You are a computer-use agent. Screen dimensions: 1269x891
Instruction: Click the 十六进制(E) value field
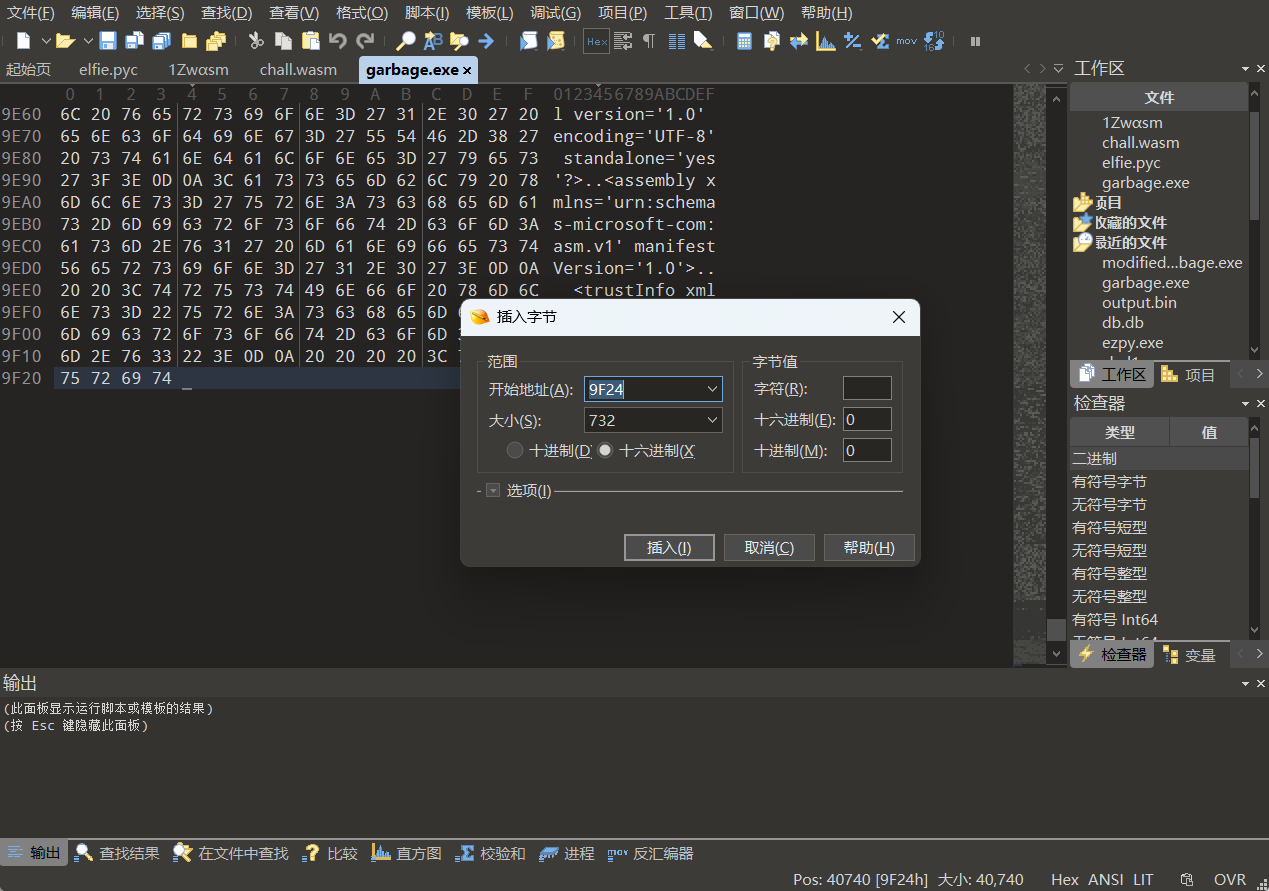click(867, 420)
